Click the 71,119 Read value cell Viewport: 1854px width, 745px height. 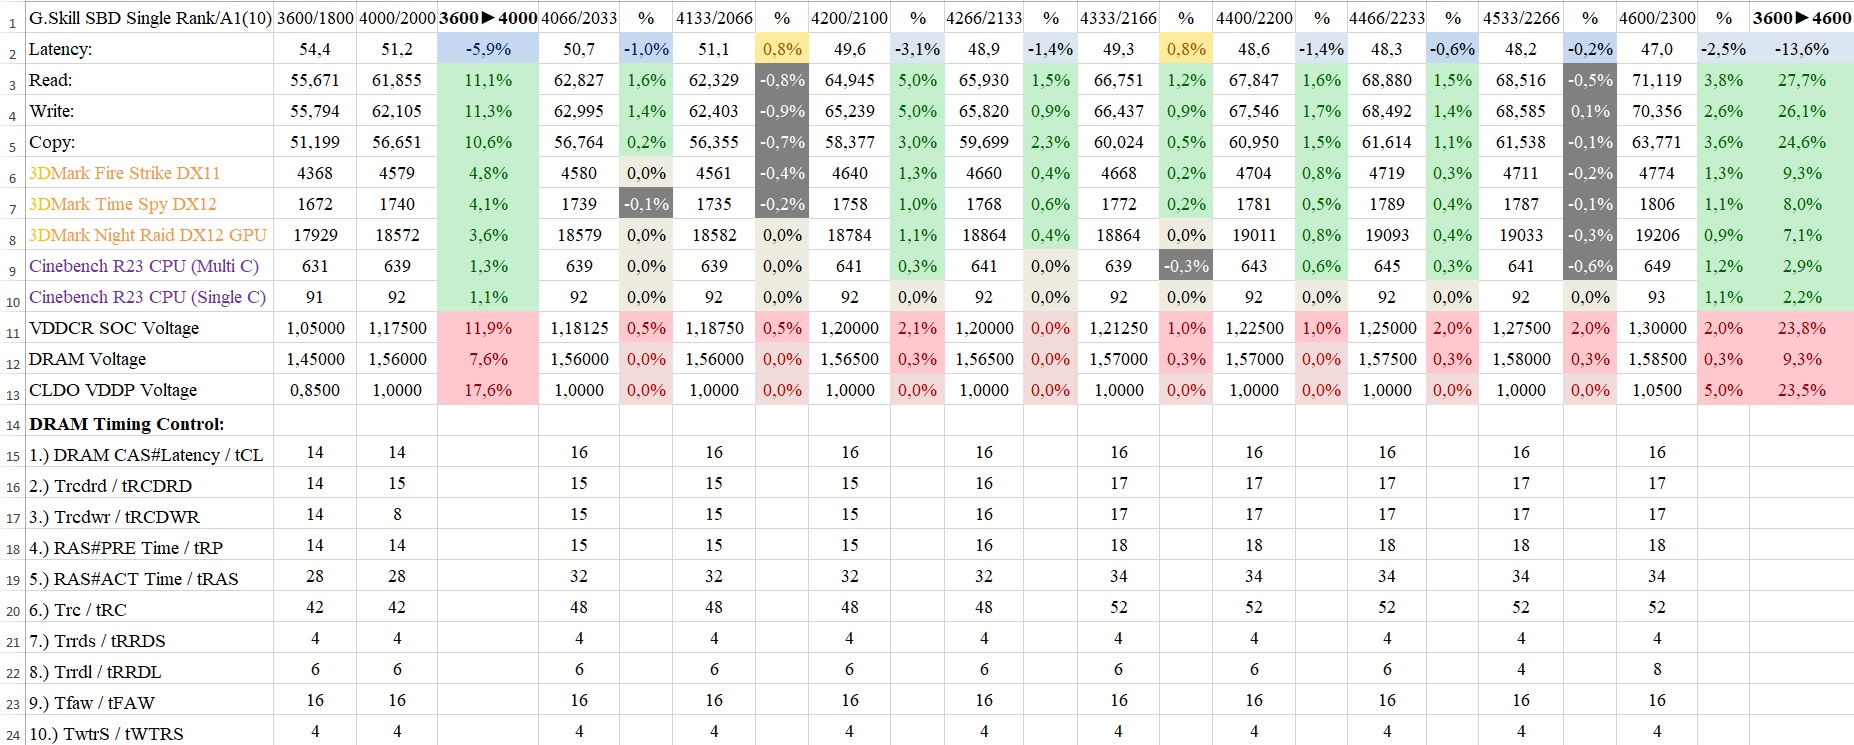(1657, 80)
